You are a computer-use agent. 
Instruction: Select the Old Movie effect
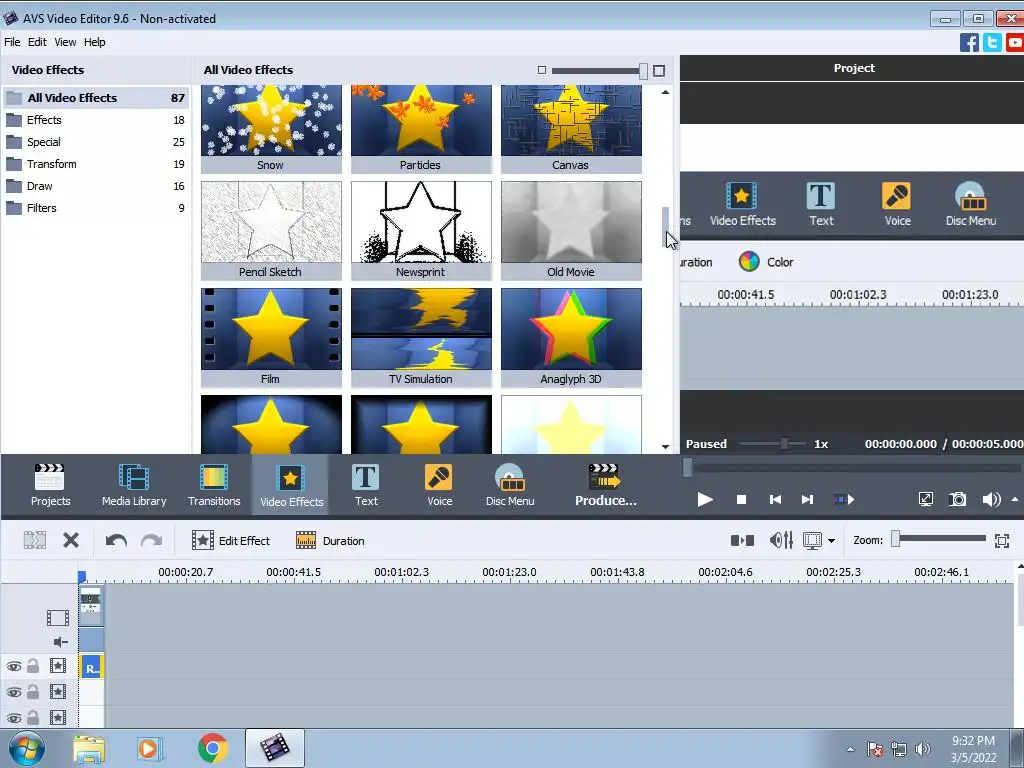tap(571, 231)
